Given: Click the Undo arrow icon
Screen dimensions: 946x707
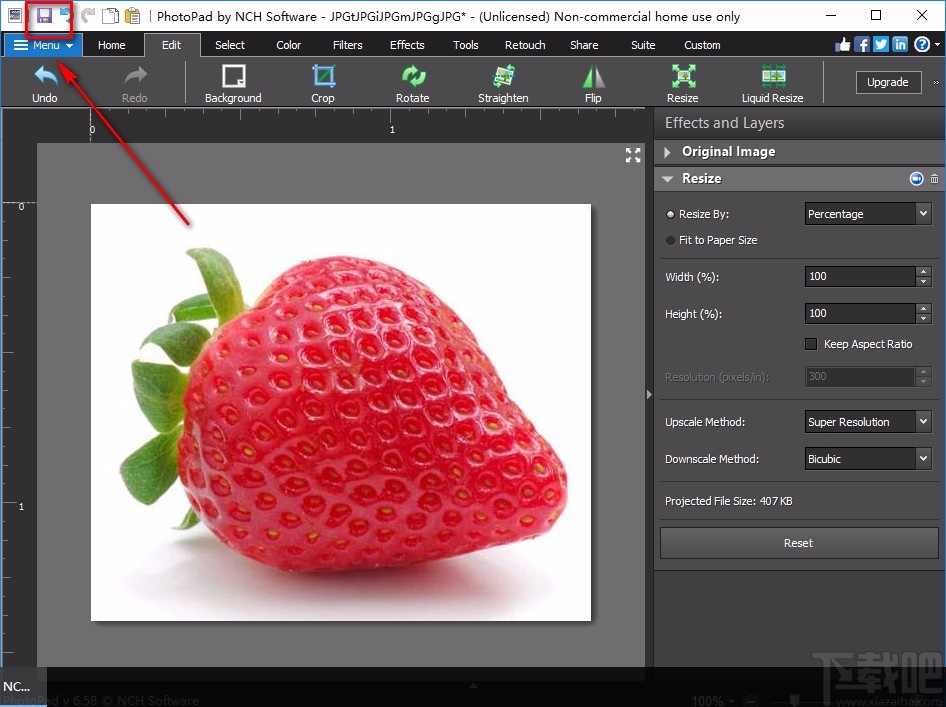Looking at the screenshot, I should pos(45,76).
